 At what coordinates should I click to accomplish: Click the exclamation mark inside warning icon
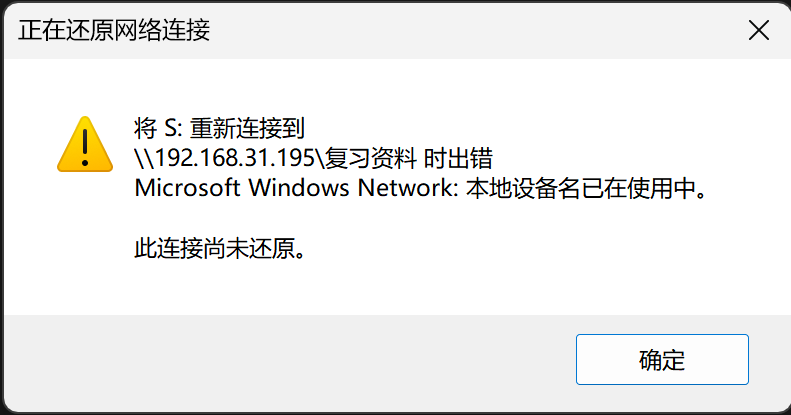[x=85, y=148]
